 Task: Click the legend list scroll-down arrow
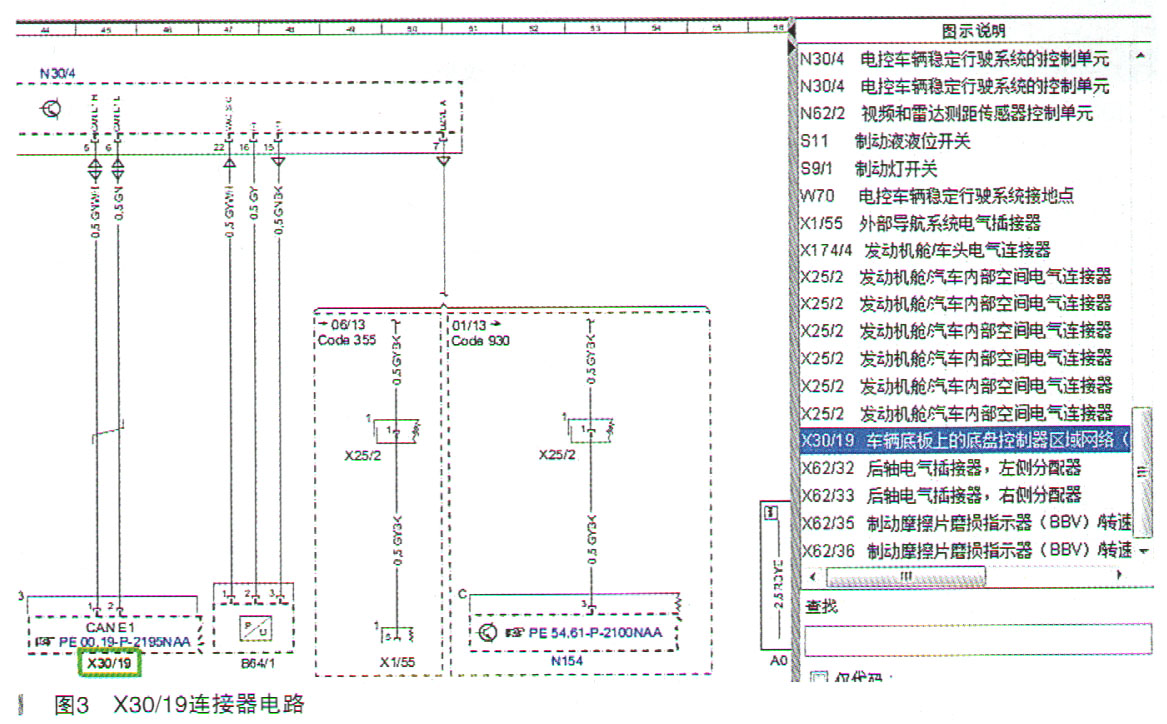coord(1142,551)
